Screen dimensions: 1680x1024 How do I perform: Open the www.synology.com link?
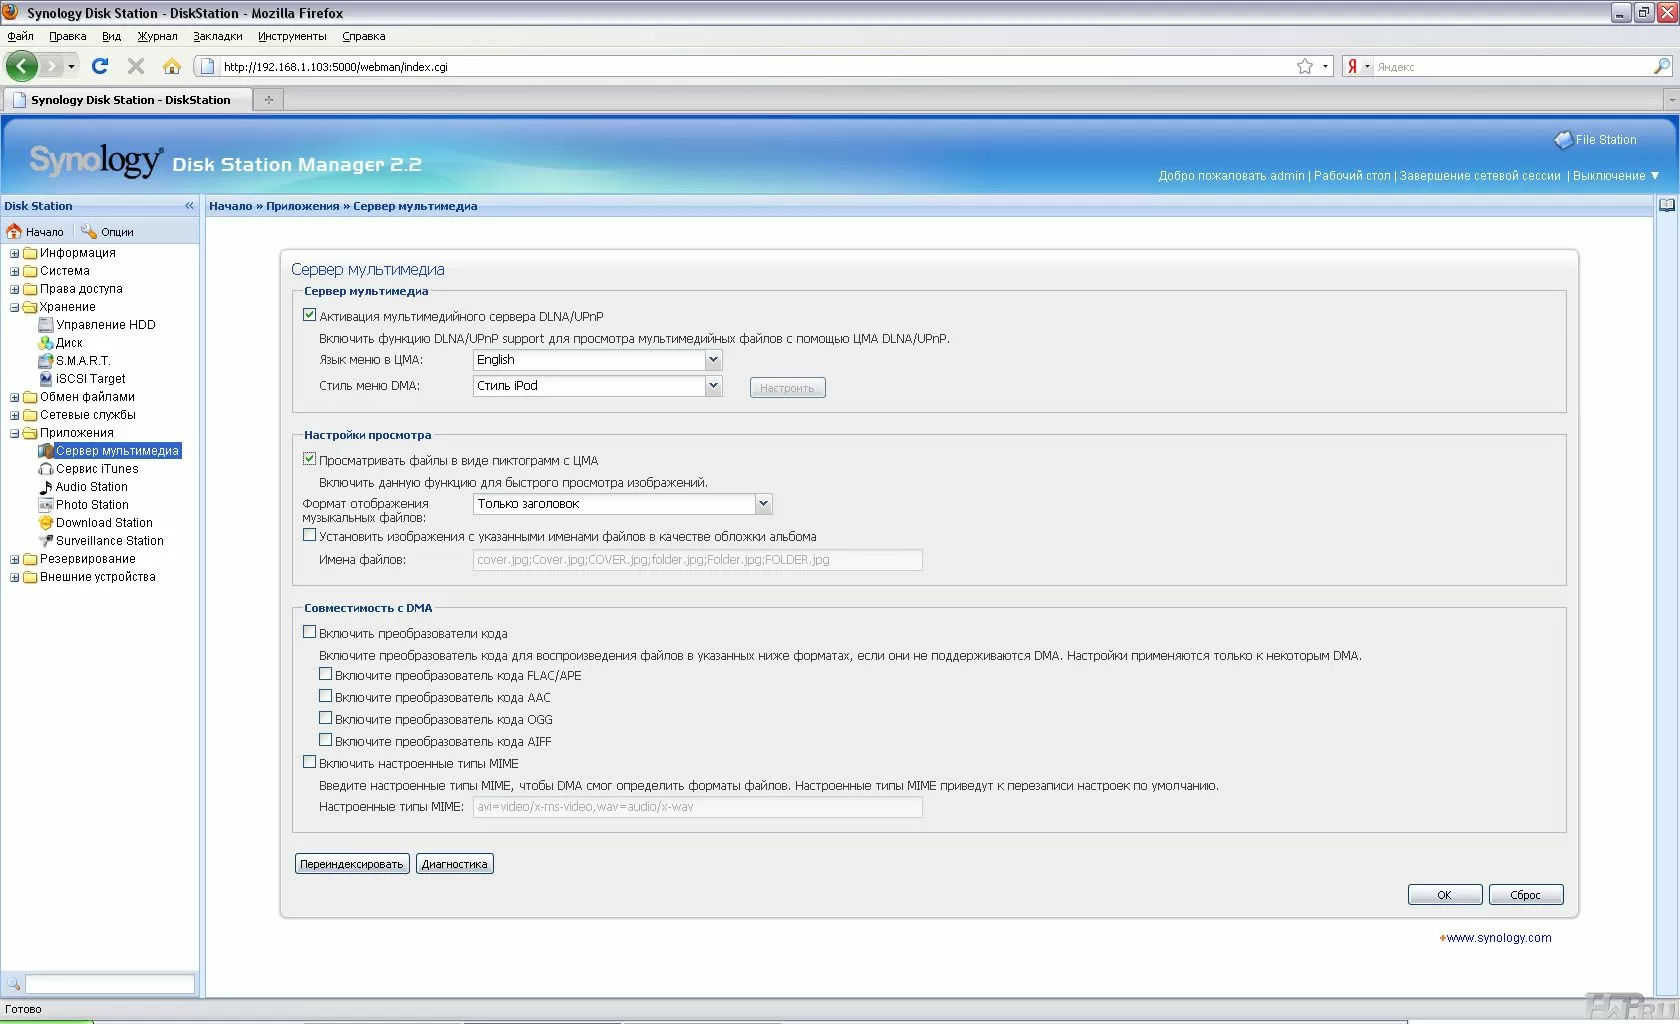pos(1498,938)
